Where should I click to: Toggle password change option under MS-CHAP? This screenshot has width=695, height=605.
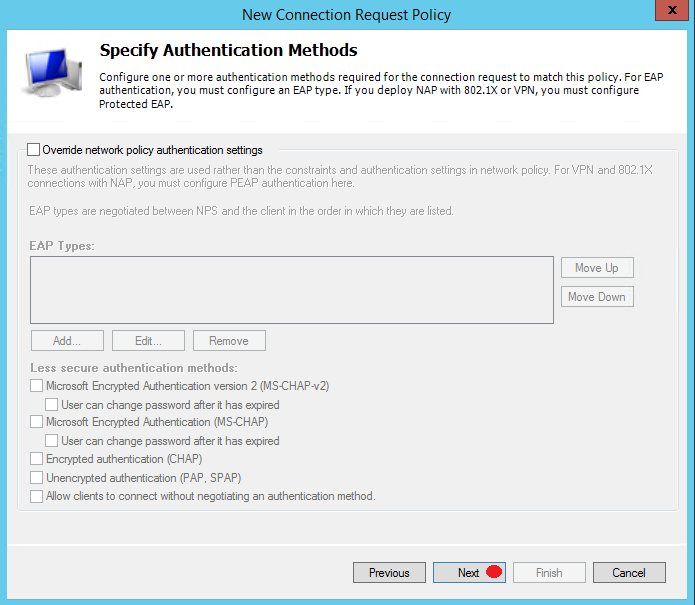[51, 441]
